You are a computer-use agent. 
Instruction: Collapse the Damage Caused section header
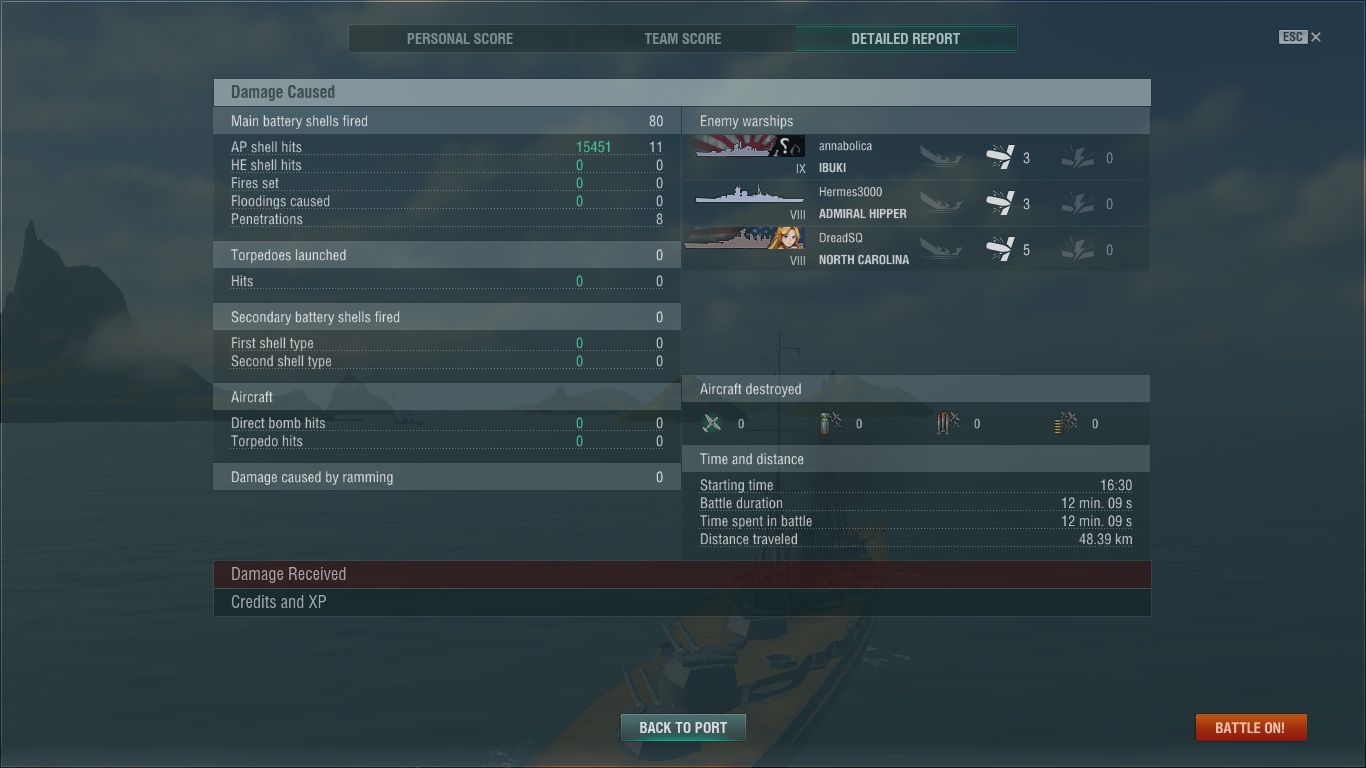click(682, 92)
